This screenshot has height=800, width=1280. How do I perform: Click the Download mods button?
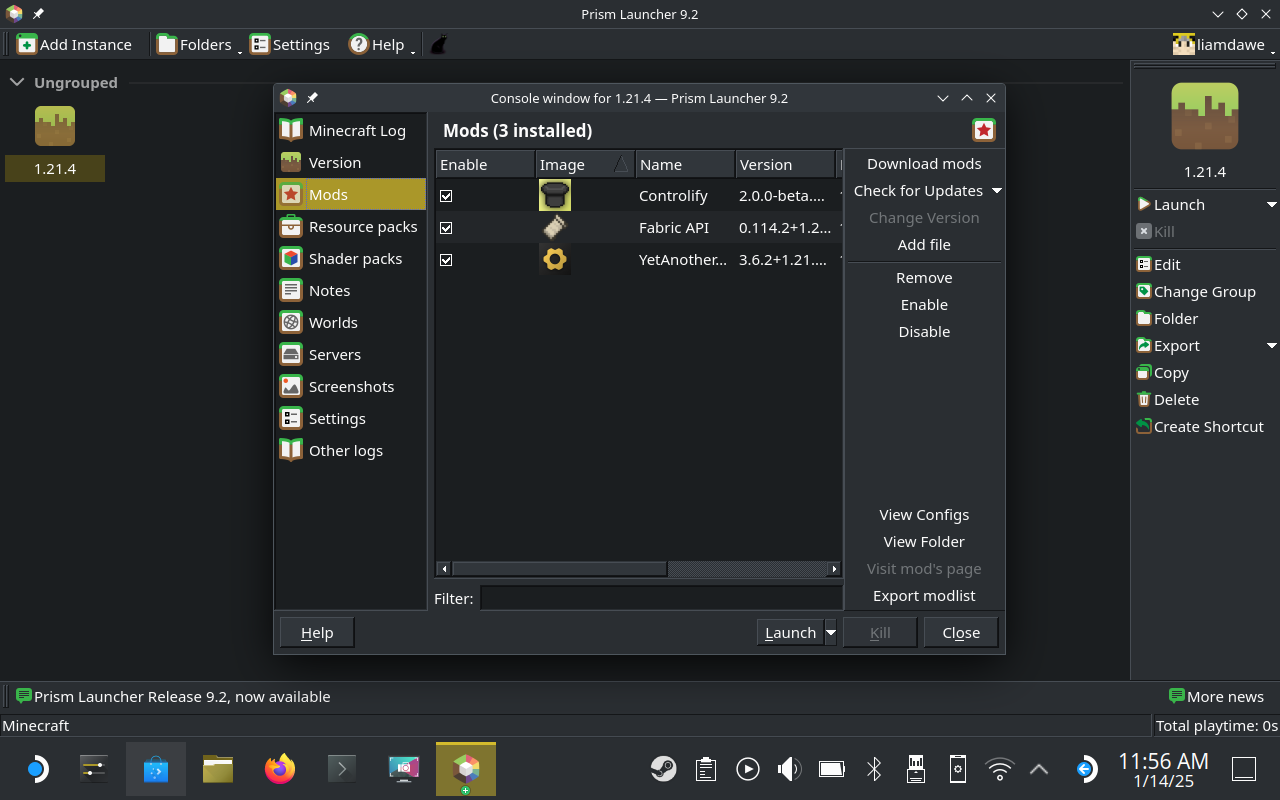(923, 164)
